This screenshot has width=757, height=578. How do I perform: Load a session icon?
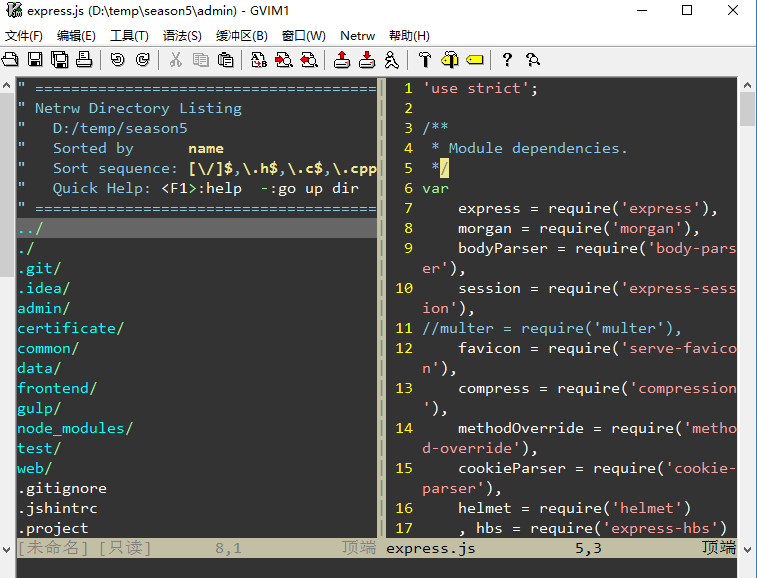coord(342,59)
